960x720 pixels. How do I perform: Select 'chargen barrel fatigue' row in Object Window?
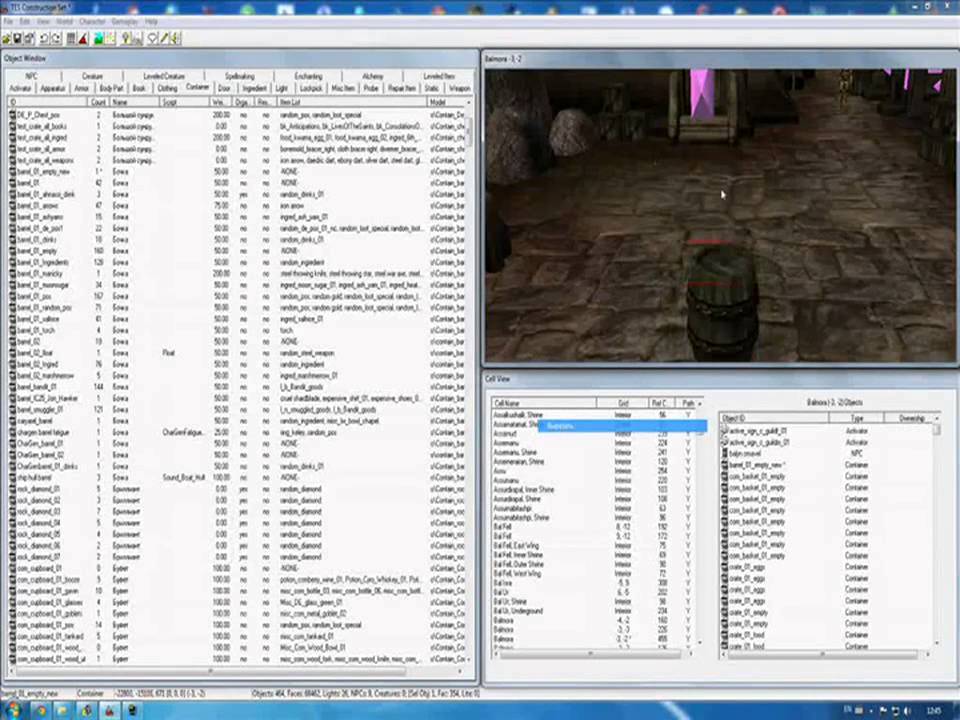tap(237, 432)
